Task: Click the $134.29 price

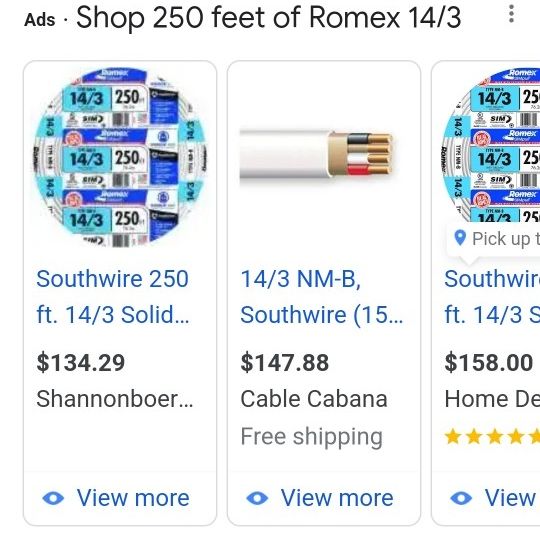Action: point(81,363)
